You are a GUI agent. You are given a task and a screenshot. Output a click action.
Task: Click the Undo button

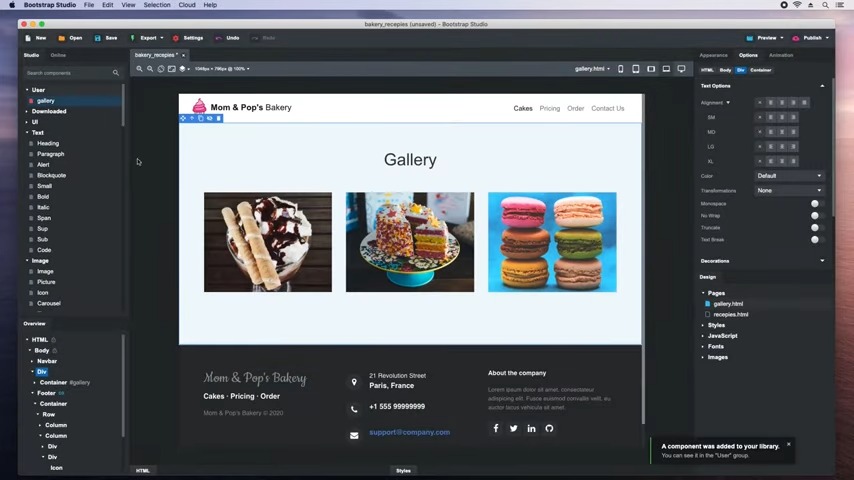click(228, 38)
